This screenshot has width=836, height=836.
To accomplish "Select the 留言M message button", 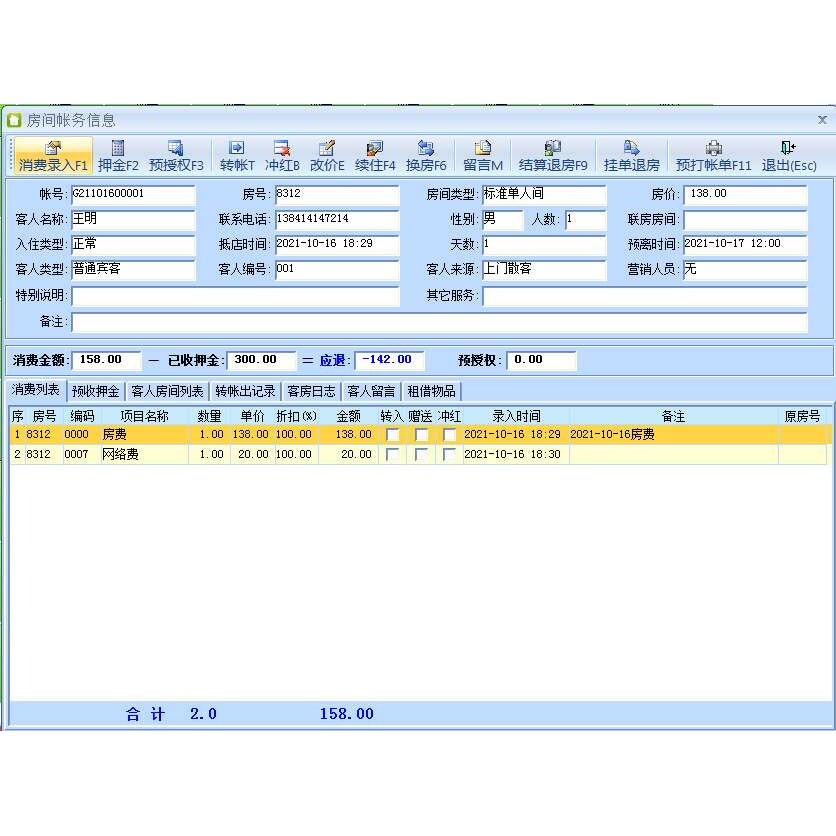I will [x=483, y=156].
